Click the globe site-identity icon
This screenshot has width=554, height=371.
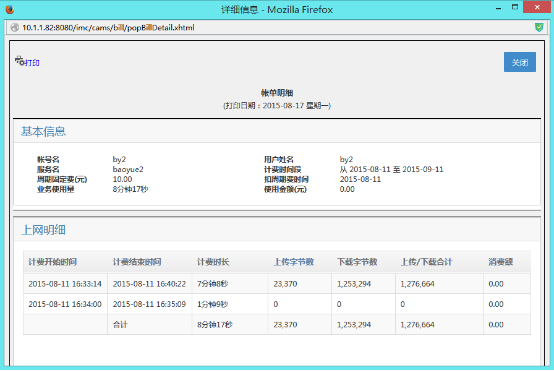(x=14, y=28)
